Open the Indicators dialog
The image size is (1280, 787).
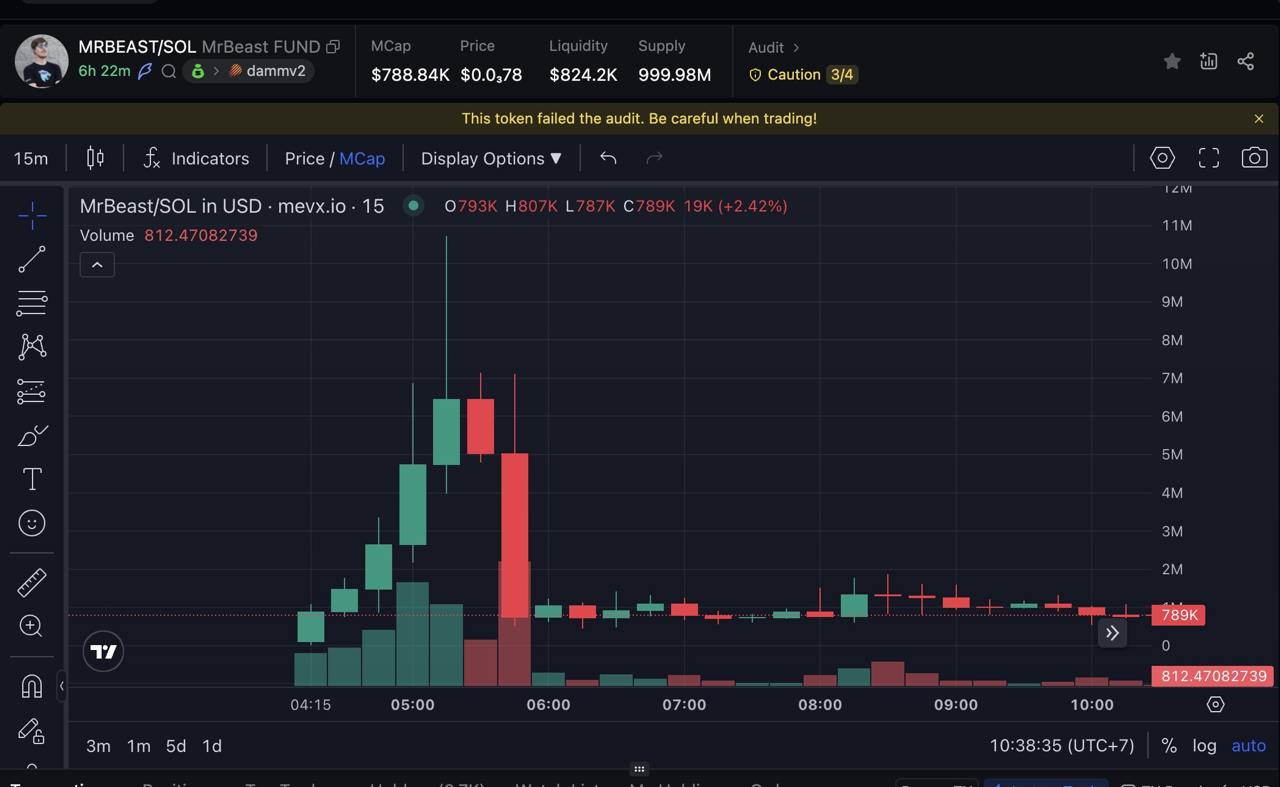coord(196,158)
